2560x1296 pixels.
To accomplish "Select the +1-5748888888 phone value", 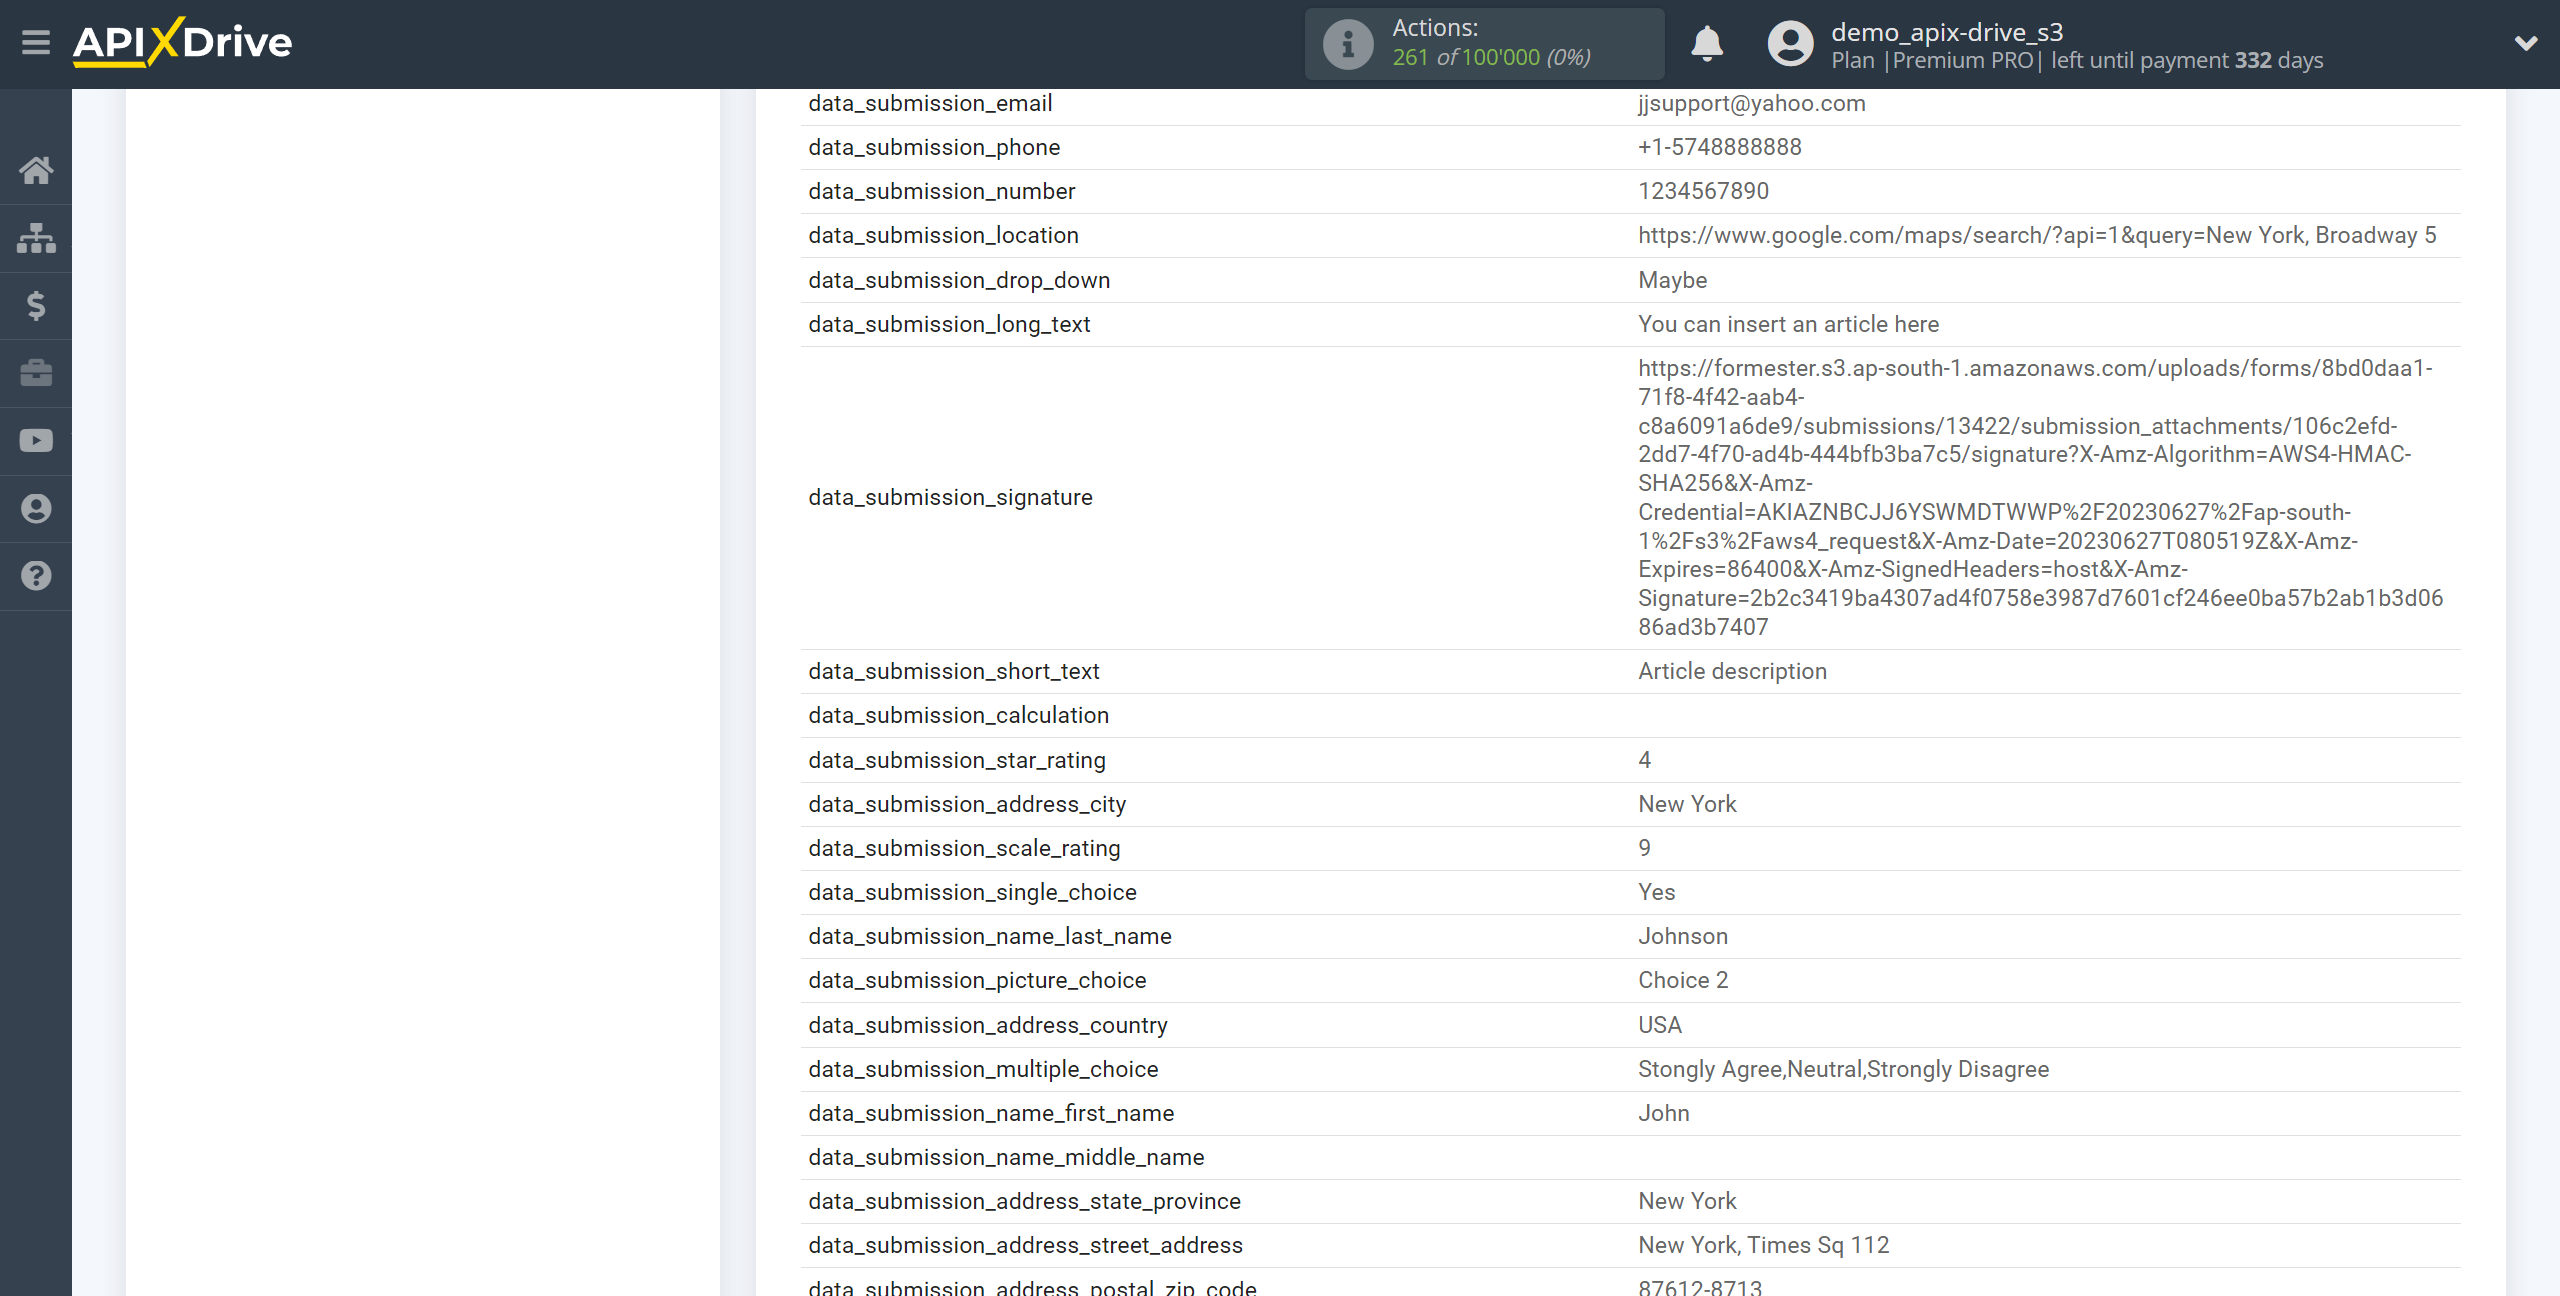I will coord(1720,147).
